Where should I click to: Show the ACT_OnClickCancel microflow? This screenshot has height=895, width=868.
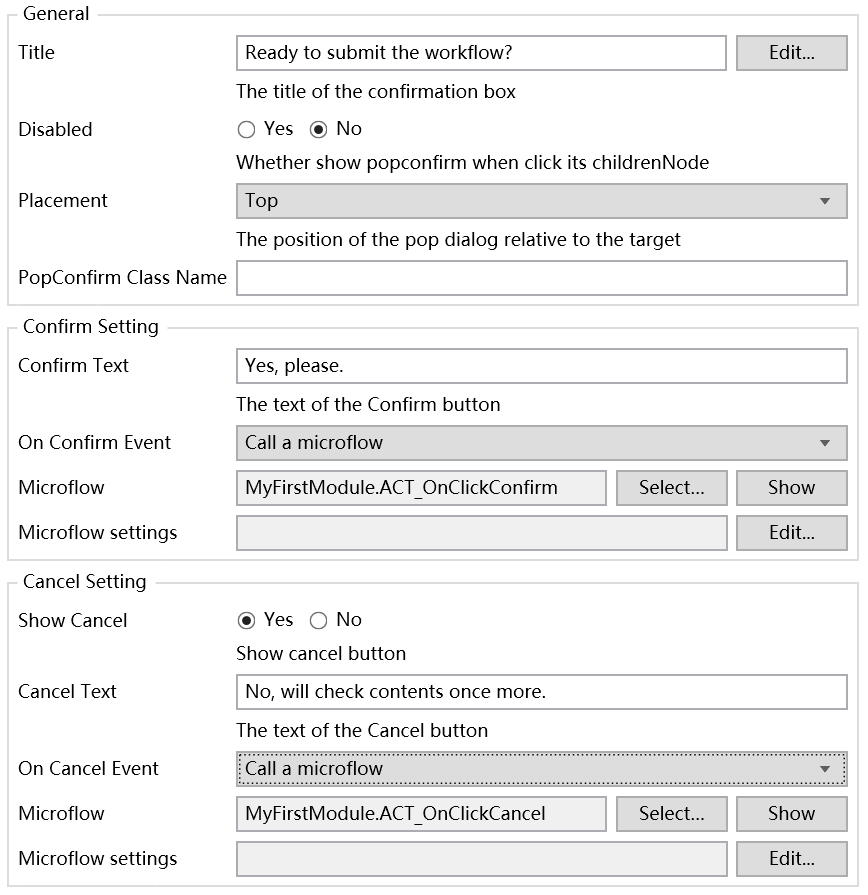pyautogui.click(x=791, y=814)
